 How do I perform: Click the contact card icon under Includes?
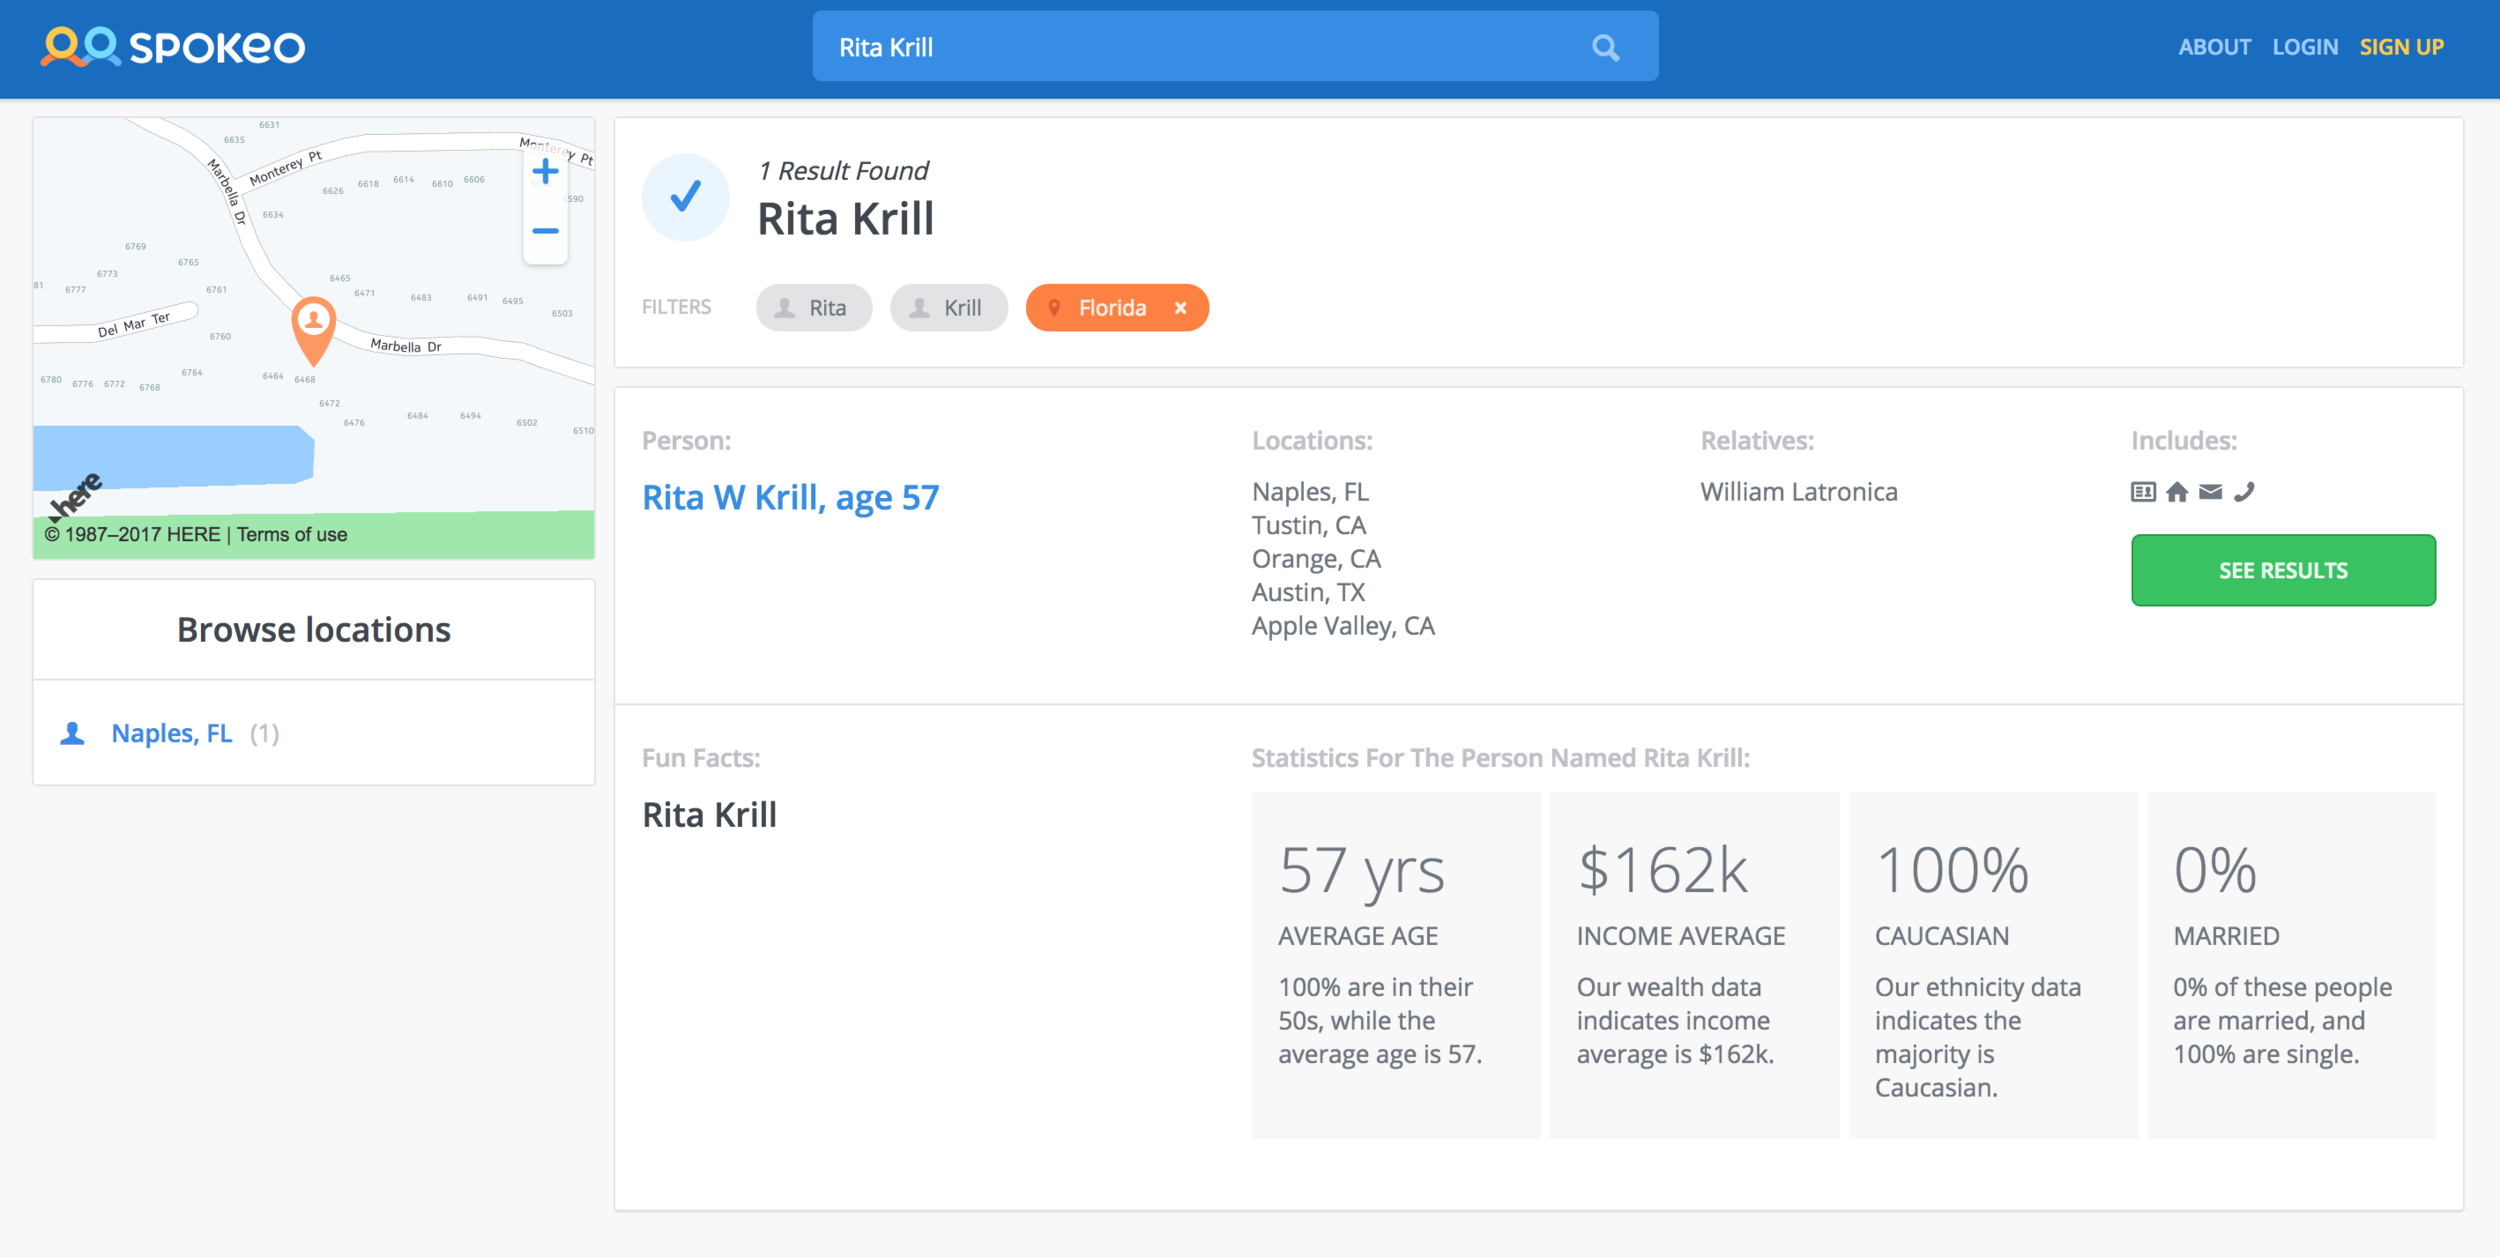point(2143,492)
